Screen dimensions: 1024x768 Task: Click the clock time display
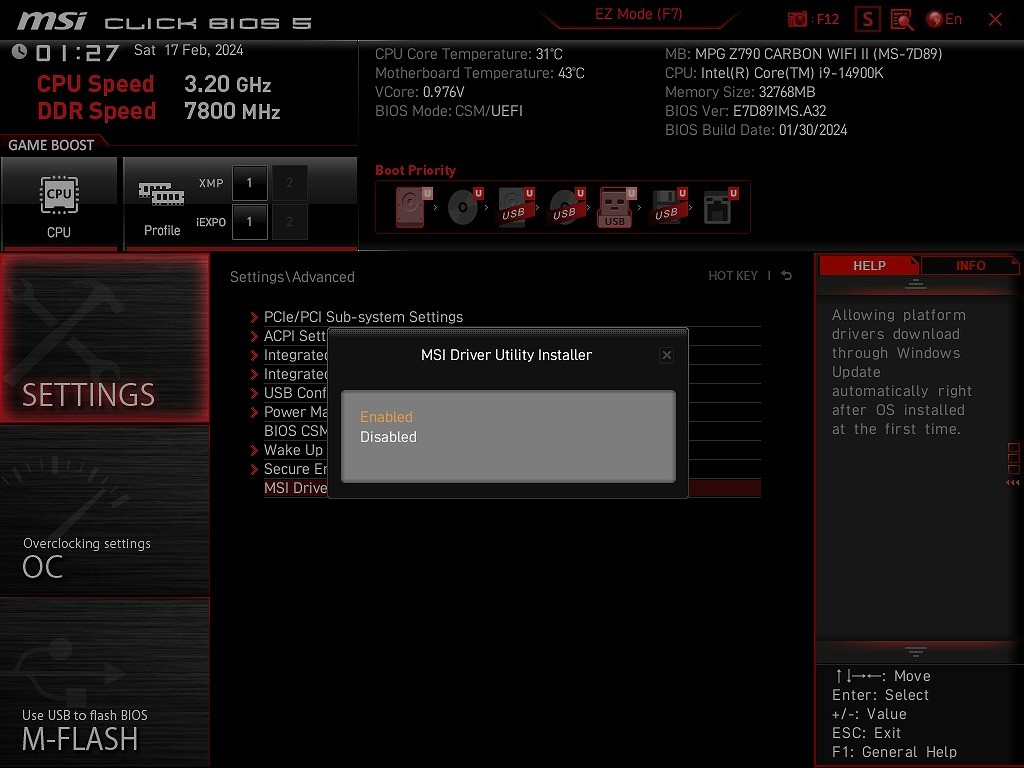[77, 52]
